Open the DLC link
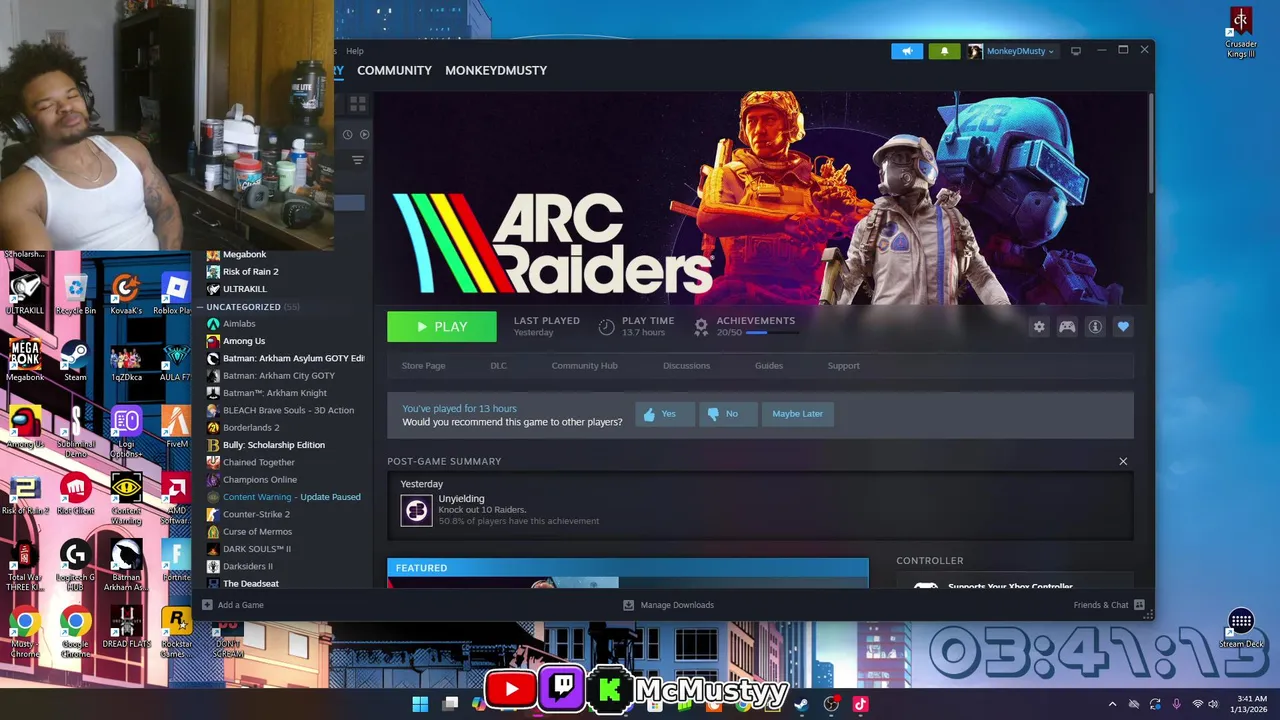1280x720 pixels. (x=498, y=365)
